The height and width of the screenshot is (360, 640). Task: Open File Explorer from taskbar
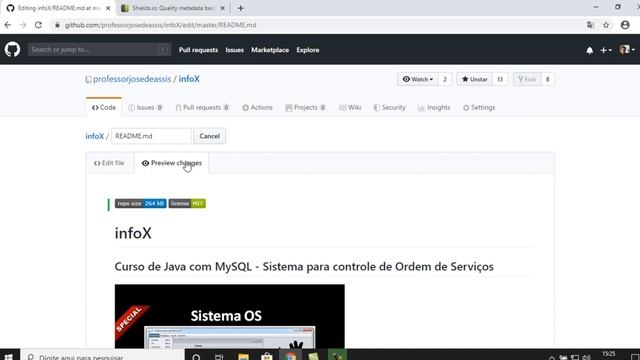(243, 357)
